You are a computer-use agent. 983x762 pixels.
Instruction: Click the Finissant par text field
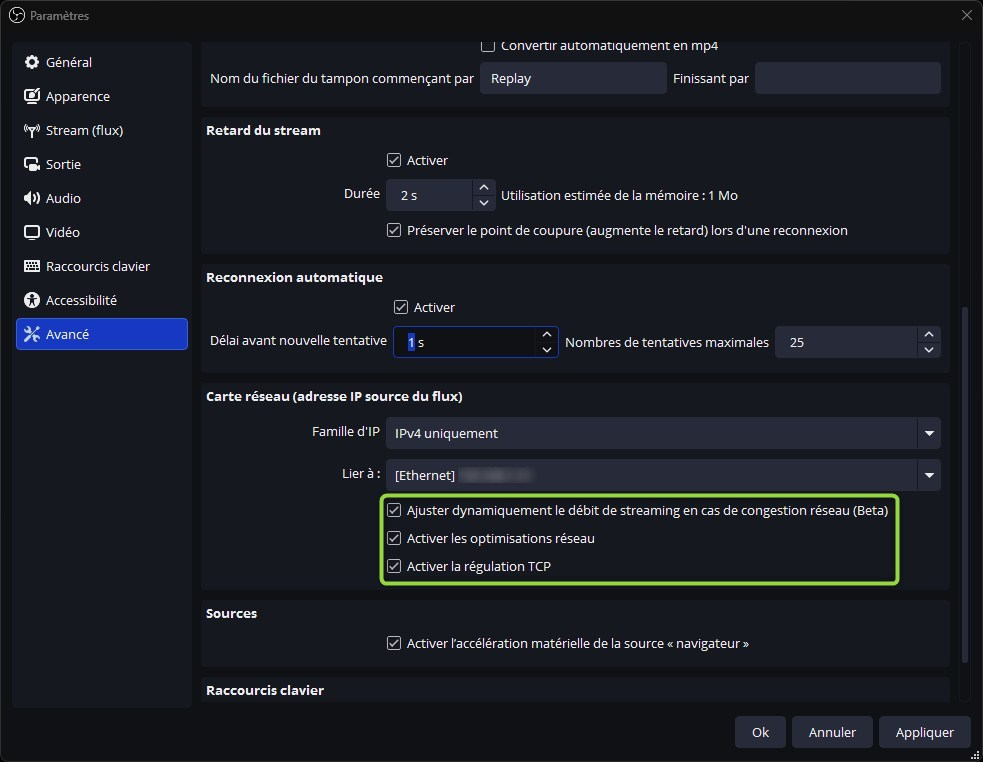tap(847, 78)
